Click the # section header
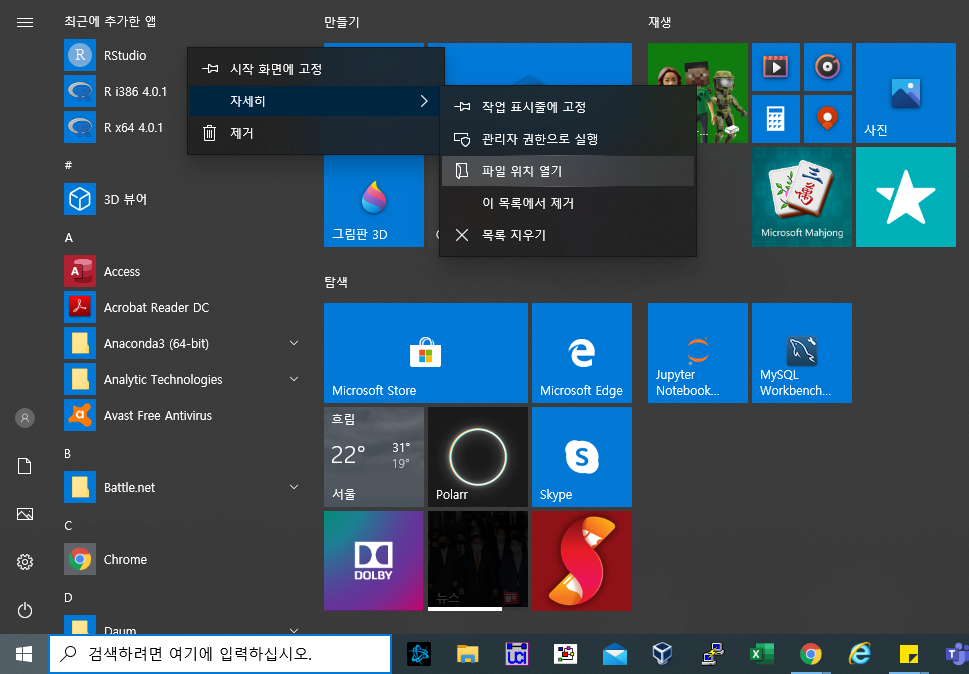This screenshot has width=969, height=674. [69, 166]
